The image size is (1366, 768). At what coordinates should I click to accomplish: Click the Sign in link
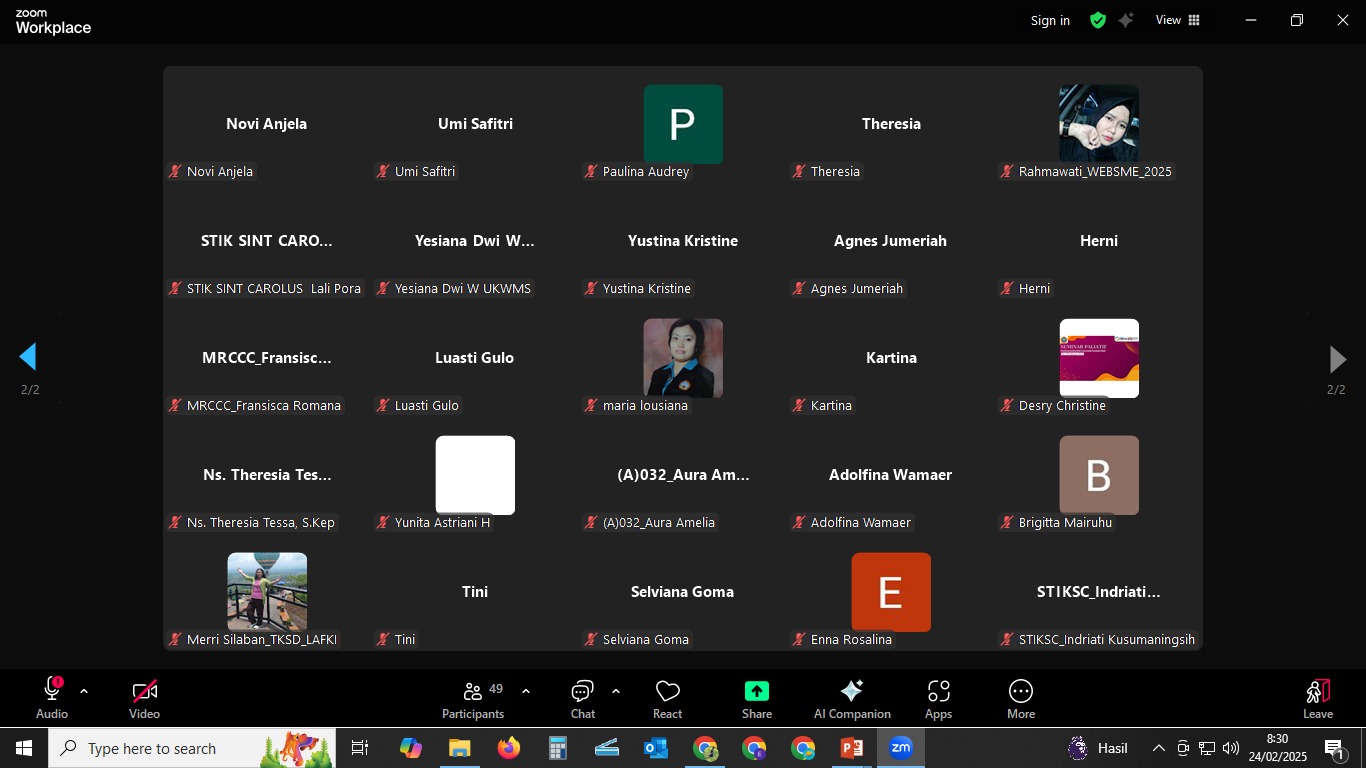pyautogui.click(x=1050, y=20)
